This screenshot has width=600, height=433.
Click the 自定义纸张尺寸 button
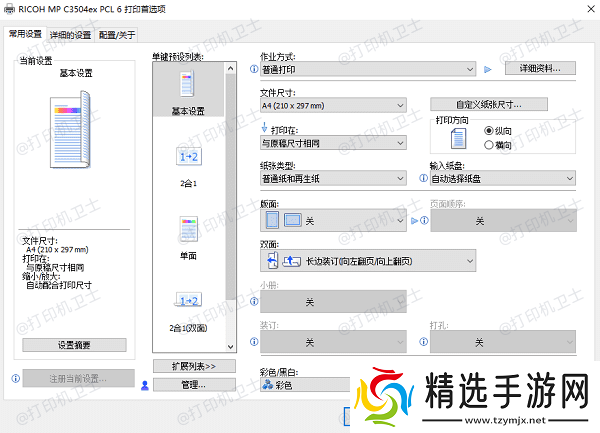click(x=490, y=104)
